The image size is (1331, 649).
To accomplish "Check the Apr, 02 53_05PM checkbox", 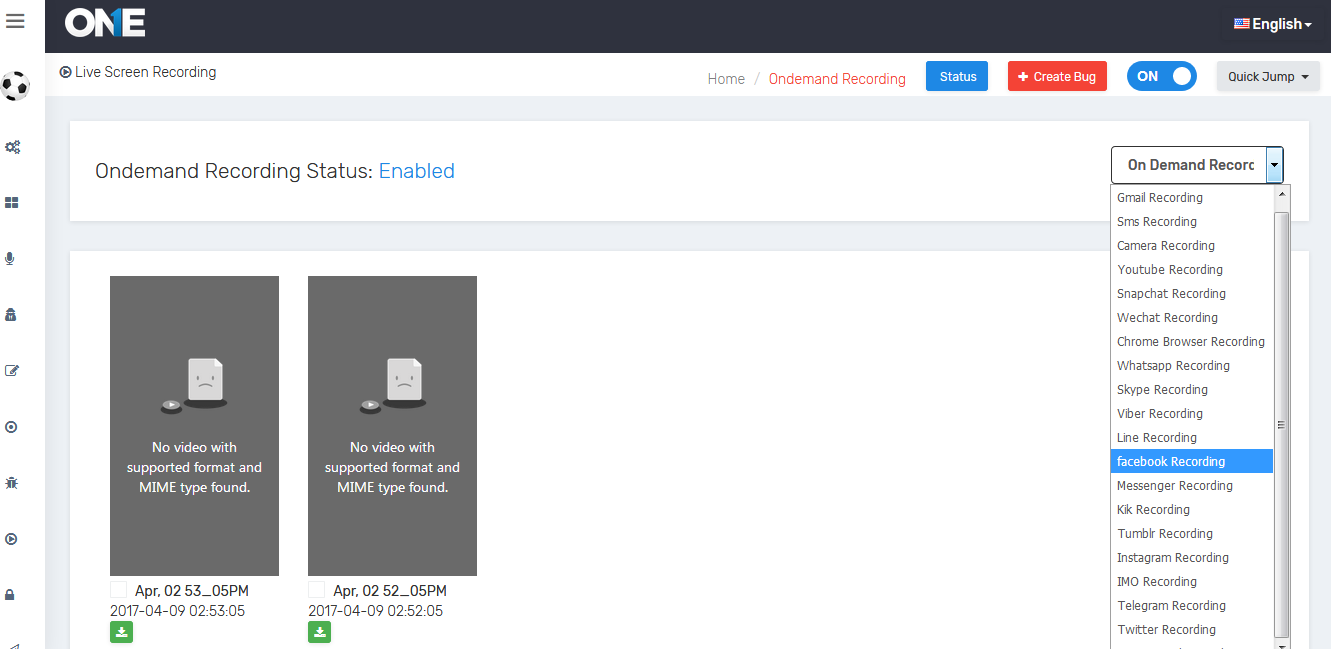I will [119, 590].
